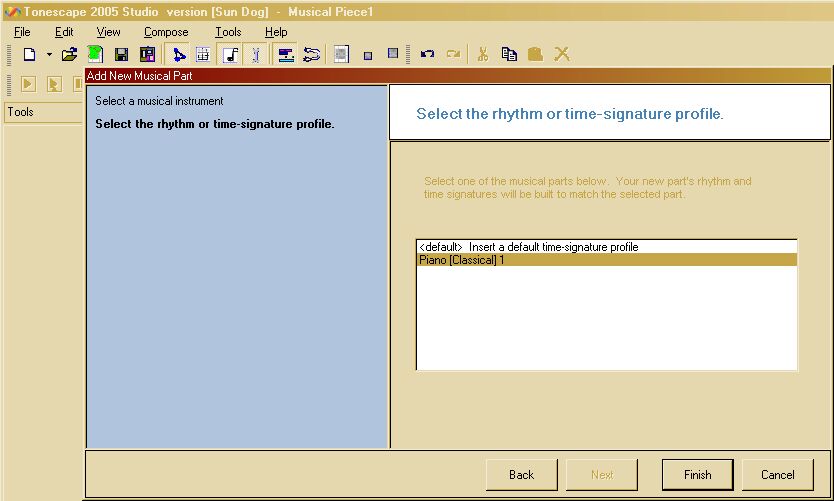This screenshot has width=834, height=501.
Task: Click the grayed-out Redo icon
Action: 453,54
